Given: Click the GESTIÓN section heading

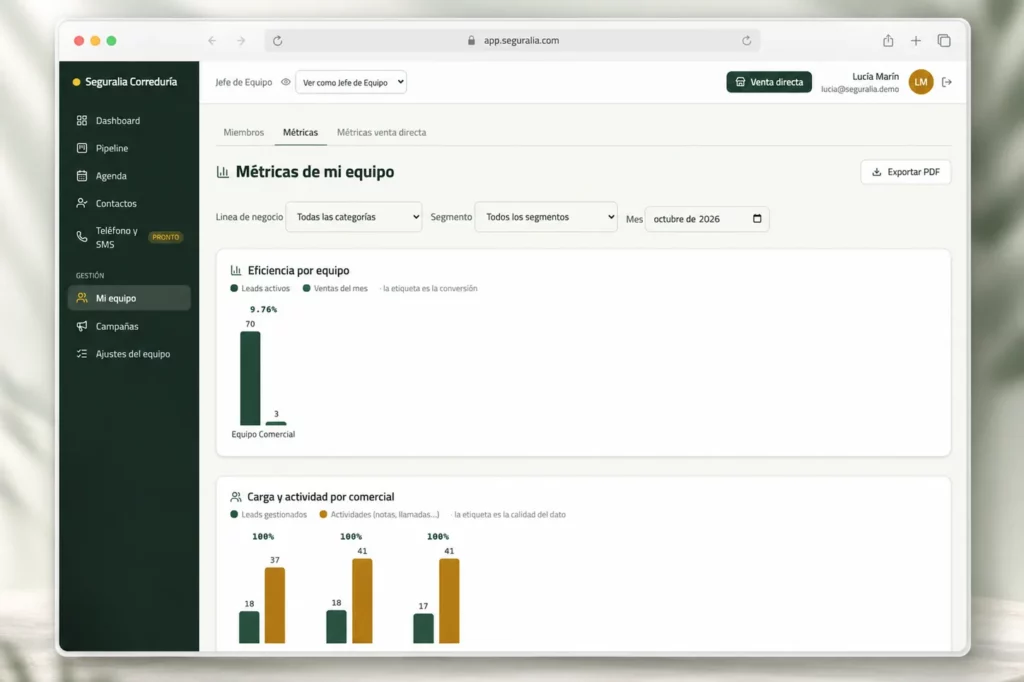Looking at the screenshot, I should click(x=90, y=276).
